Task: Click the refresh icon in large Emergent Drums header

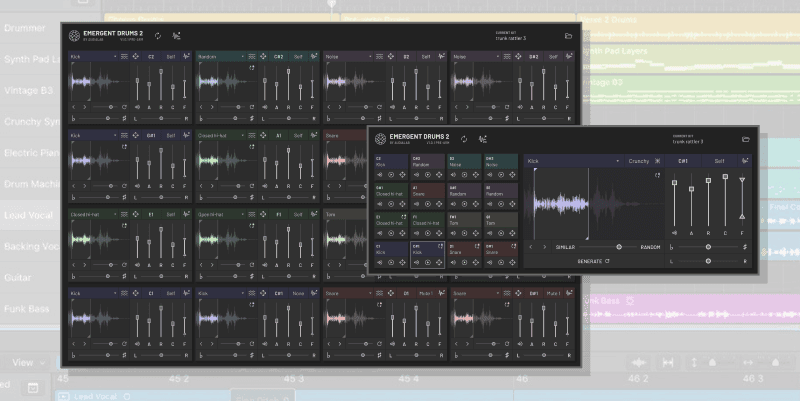Action: pos(158,36)
